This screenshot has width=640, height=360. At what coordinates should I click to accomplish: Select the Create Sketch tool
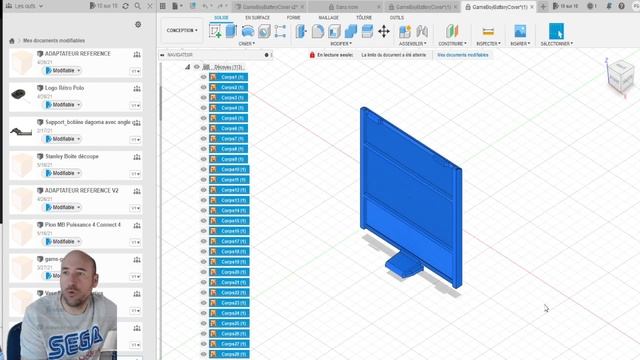215,31
